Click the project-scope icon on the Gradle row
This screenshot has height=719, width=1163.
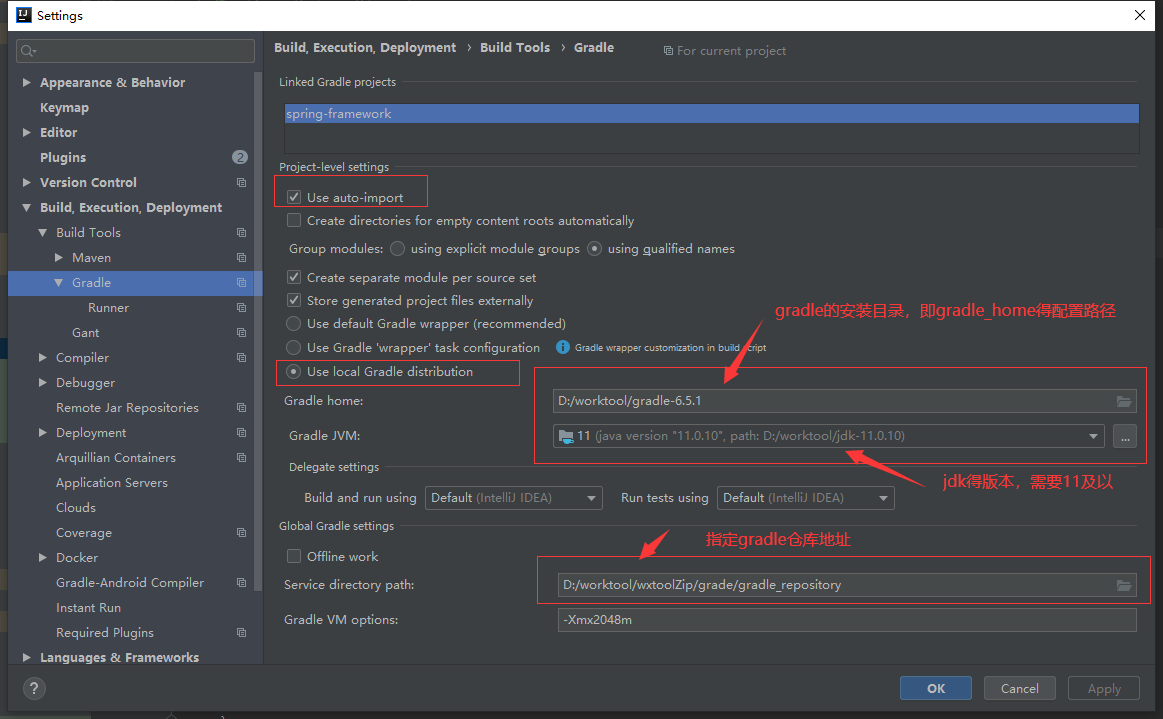pyautogui.click(x=241, y=283)
